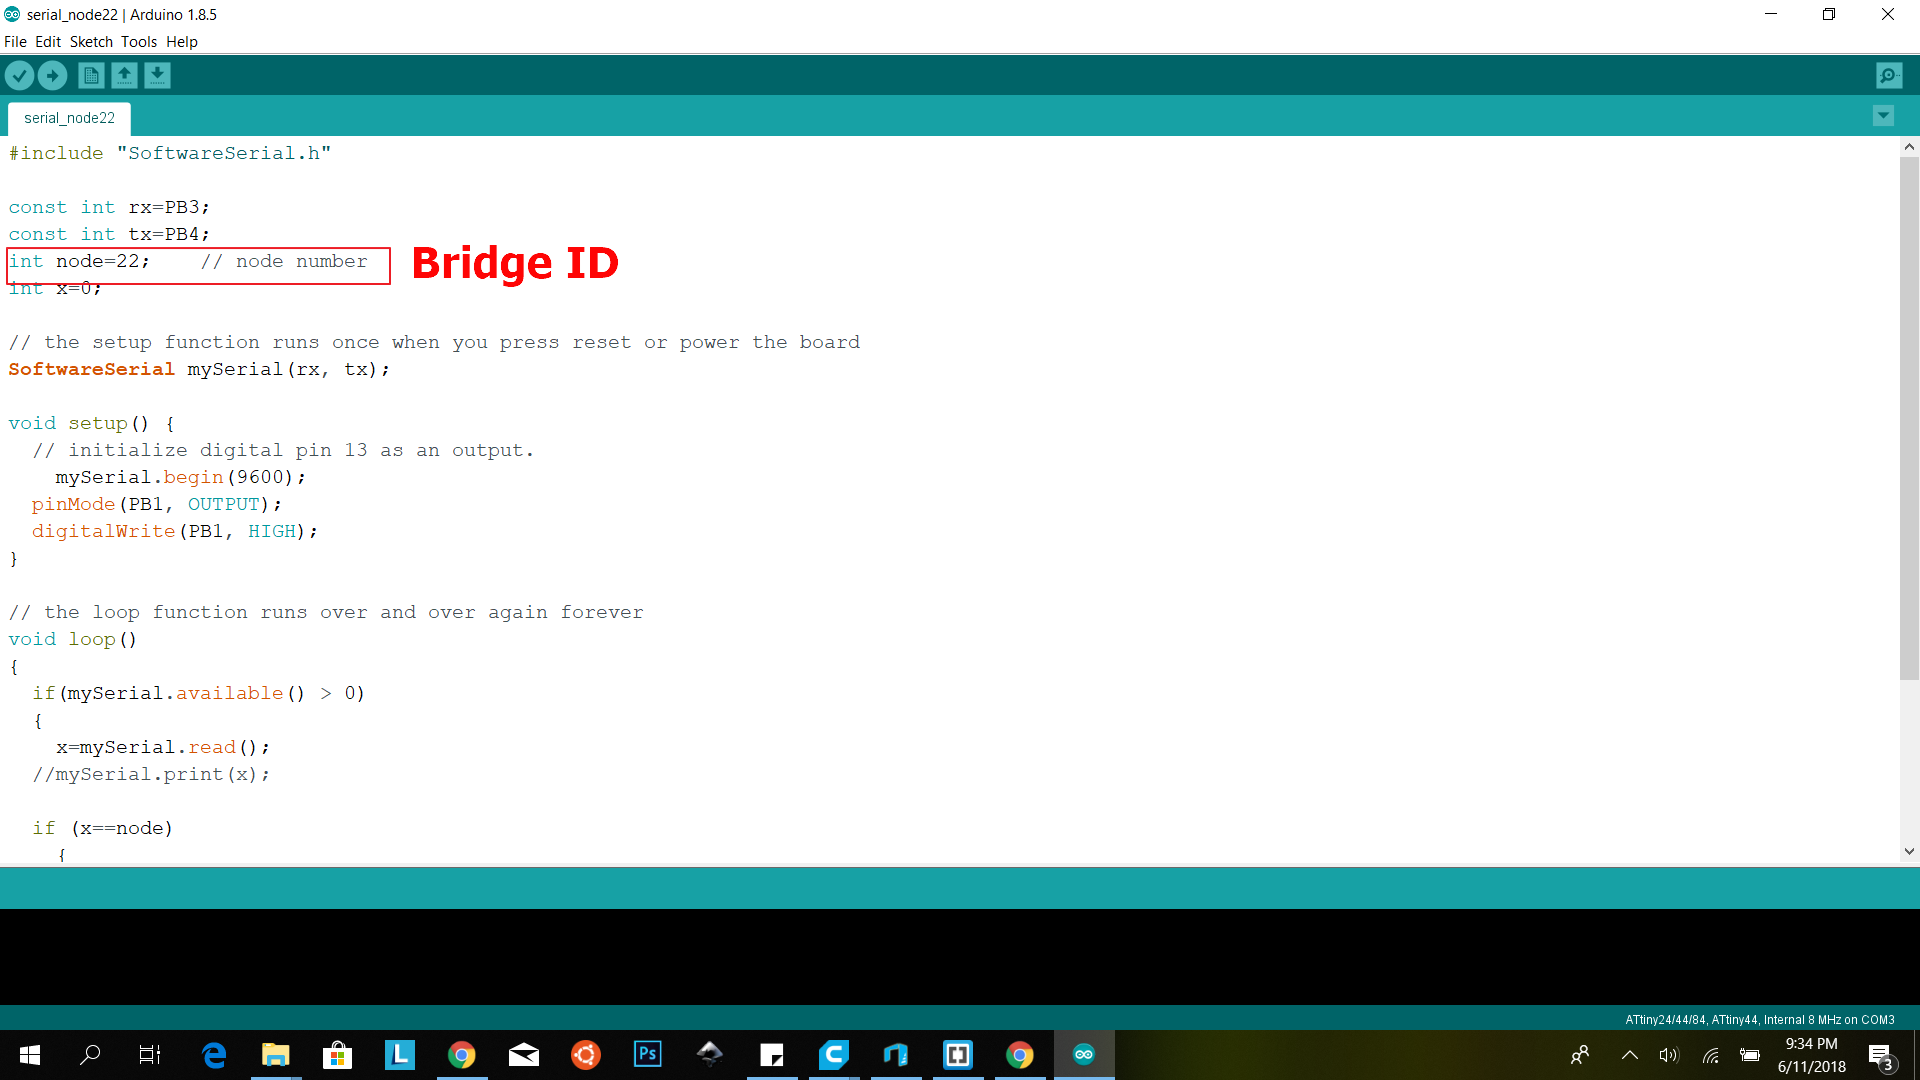Open Photoshop from the taskbar
1920x1080 pixels.
coord(648,1054)
